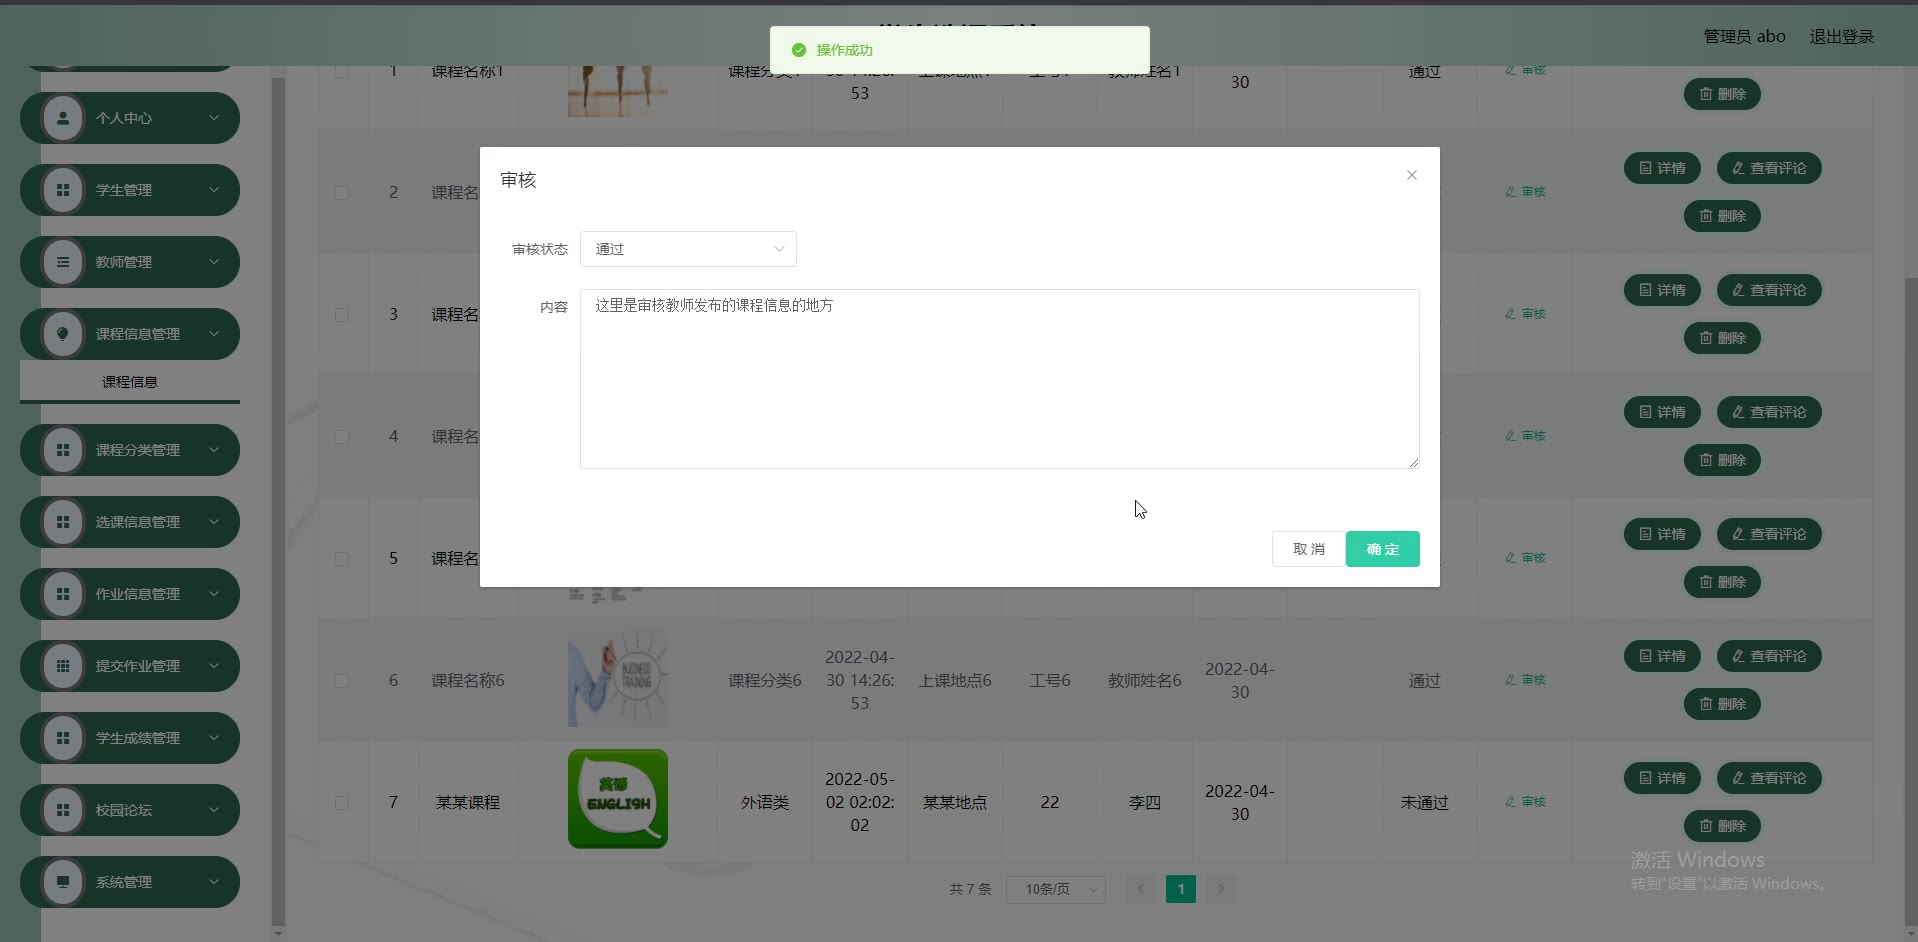Click the trash icon in row 7 删除

pos(1706,826)
